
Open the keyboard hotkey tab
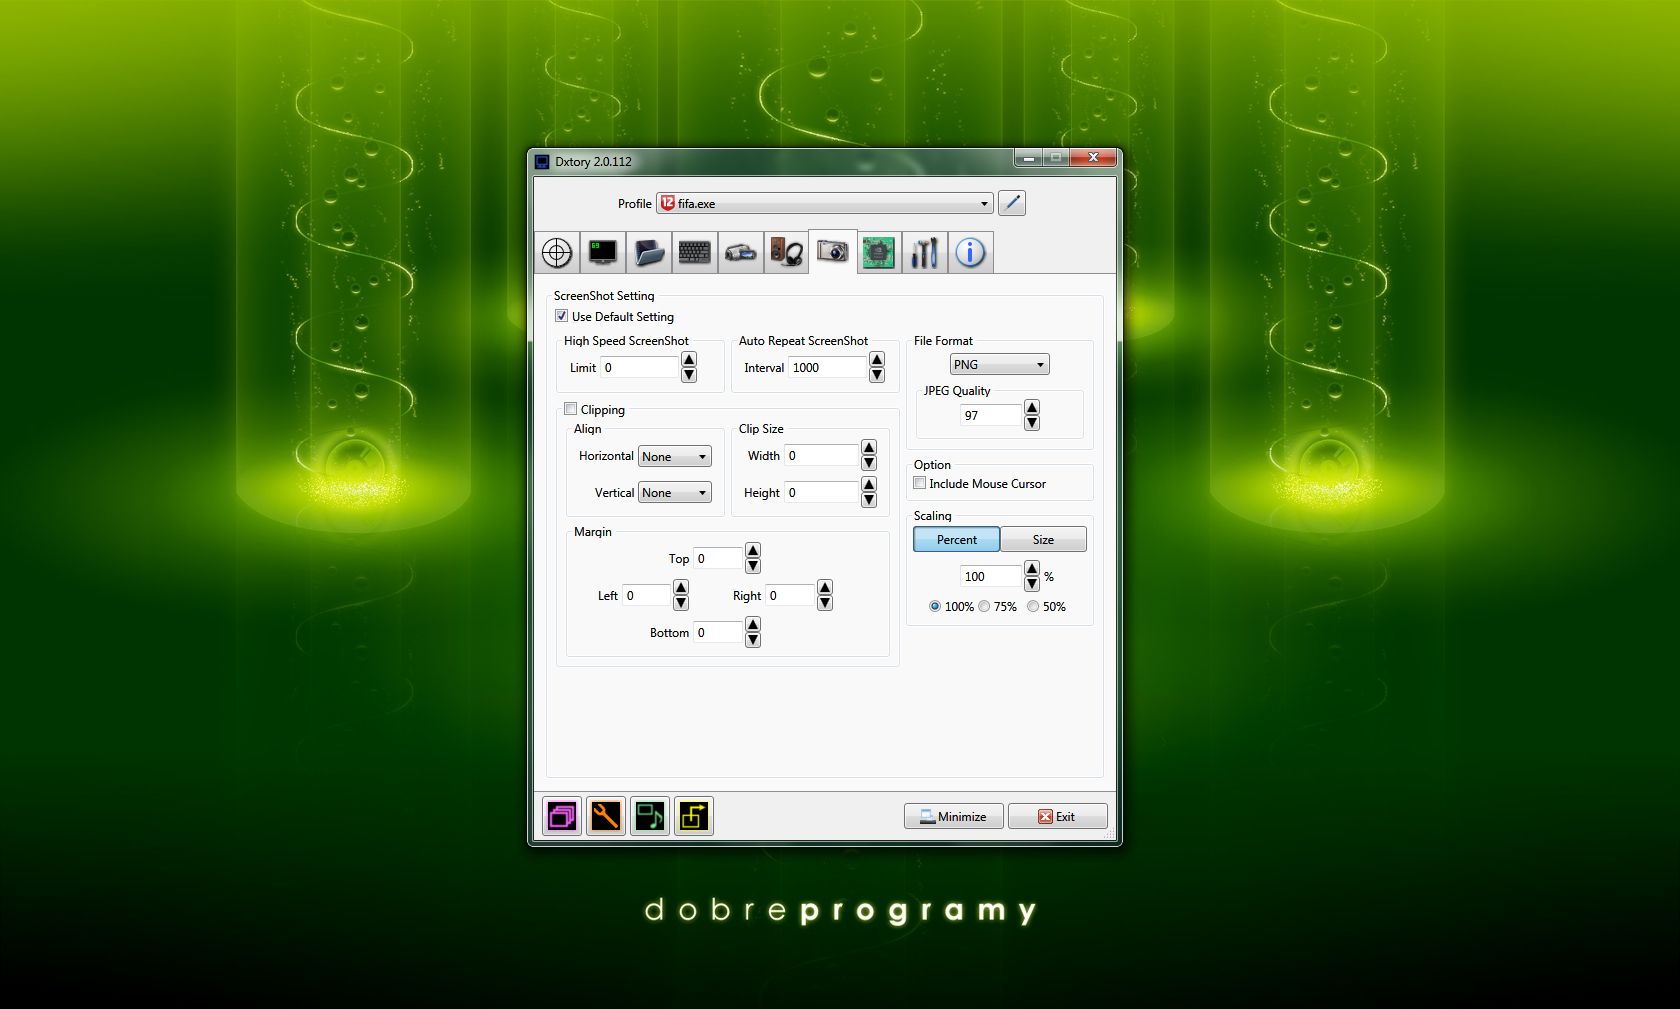695,252
